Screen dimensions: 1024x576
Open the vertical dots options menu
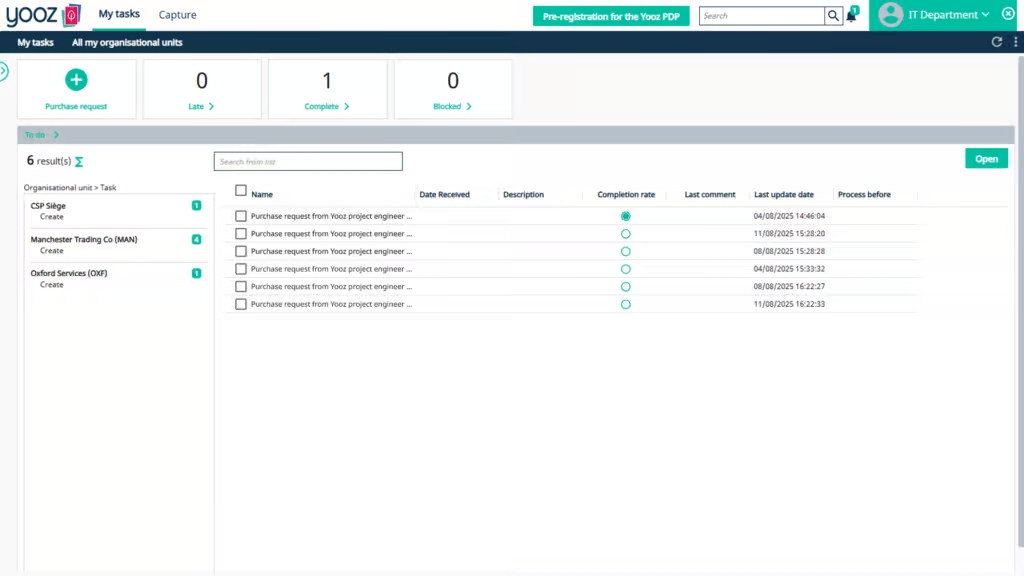click(1016, 42)
